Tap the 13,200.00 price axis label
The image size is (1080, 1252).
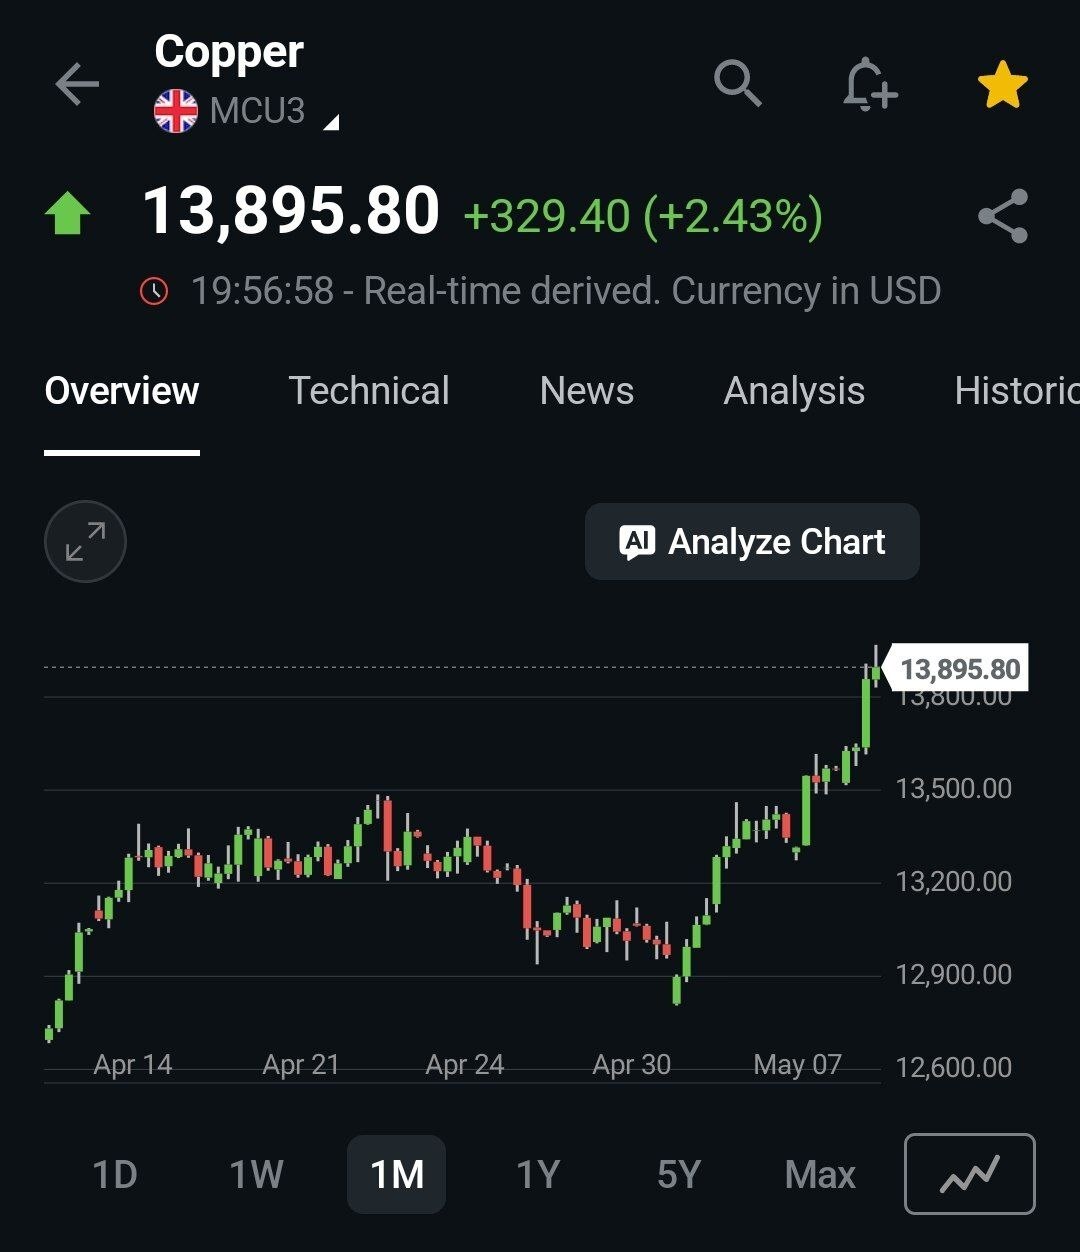(954, 881)
